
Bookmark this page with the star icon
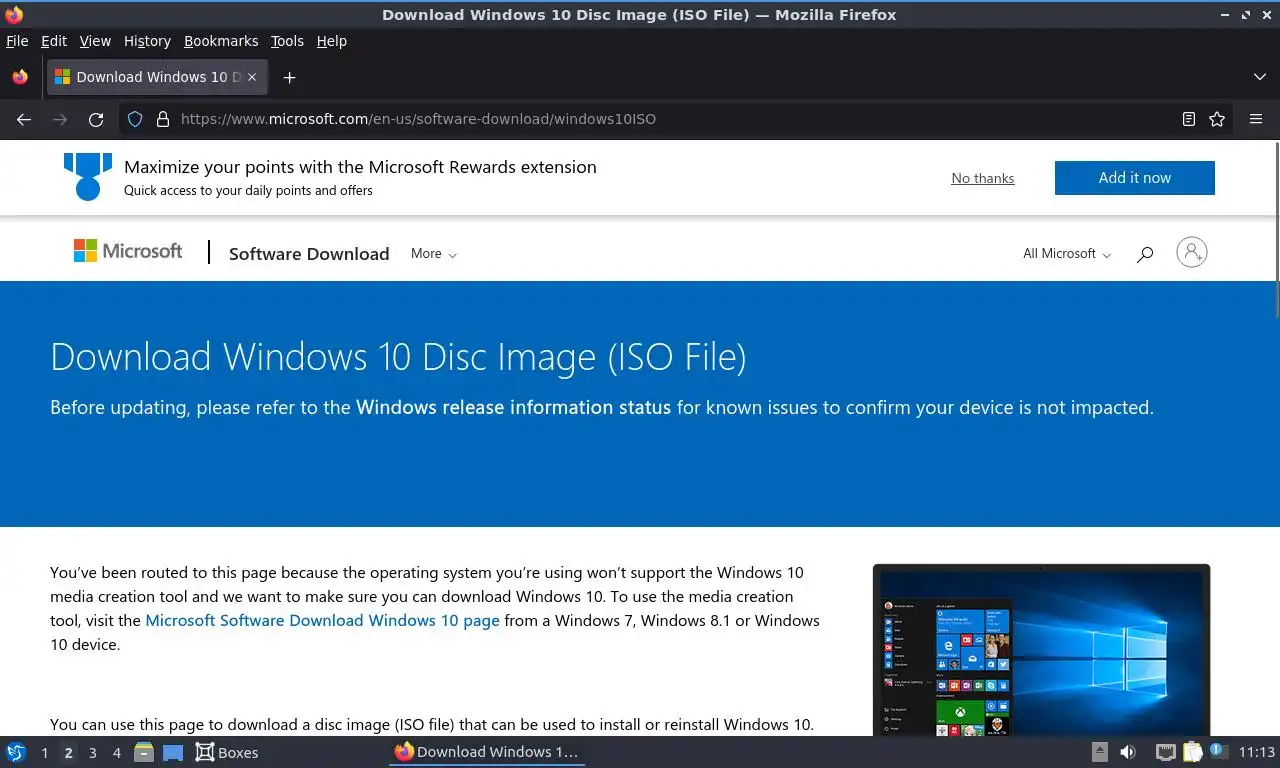point(1217,119)
